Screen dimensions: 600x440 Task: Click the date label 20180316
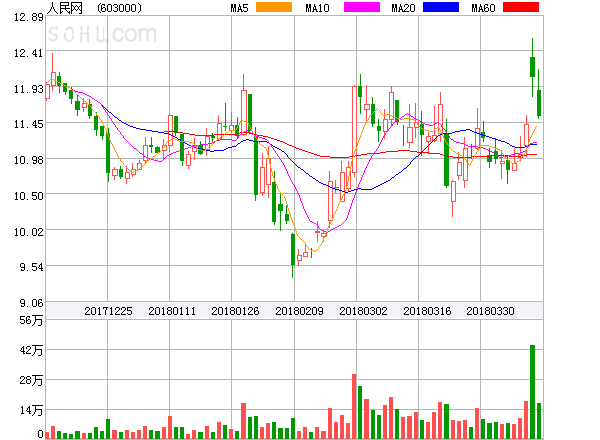(x=427, y=311)
